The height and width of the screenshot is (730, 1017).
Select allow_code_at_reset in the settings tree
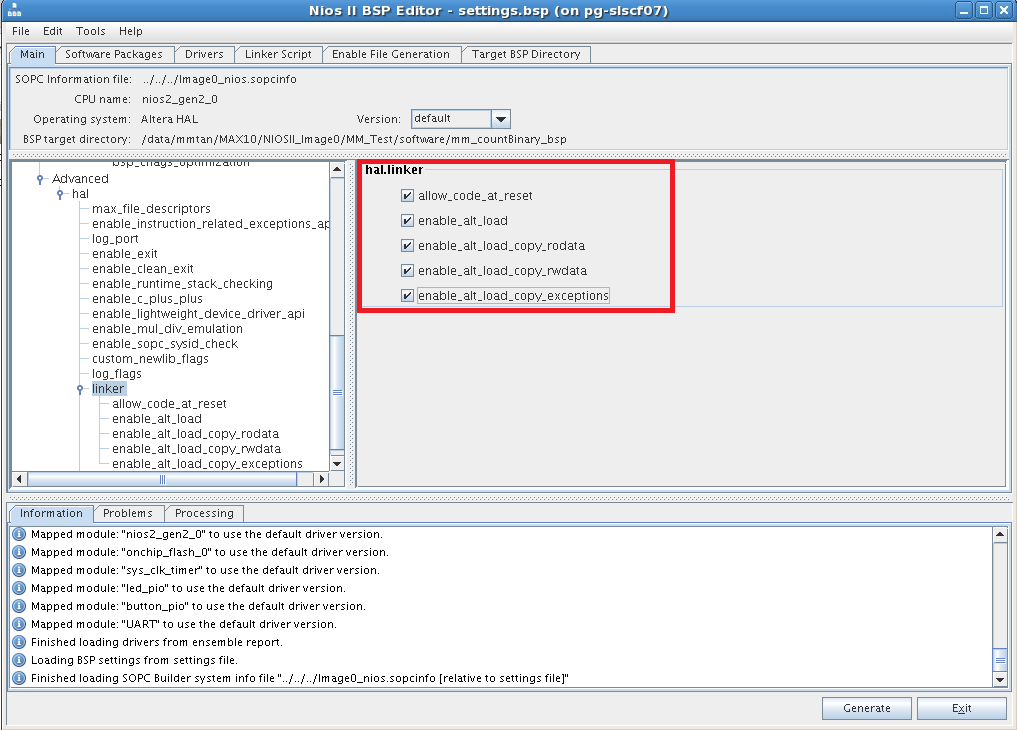(x=169, y=404)
